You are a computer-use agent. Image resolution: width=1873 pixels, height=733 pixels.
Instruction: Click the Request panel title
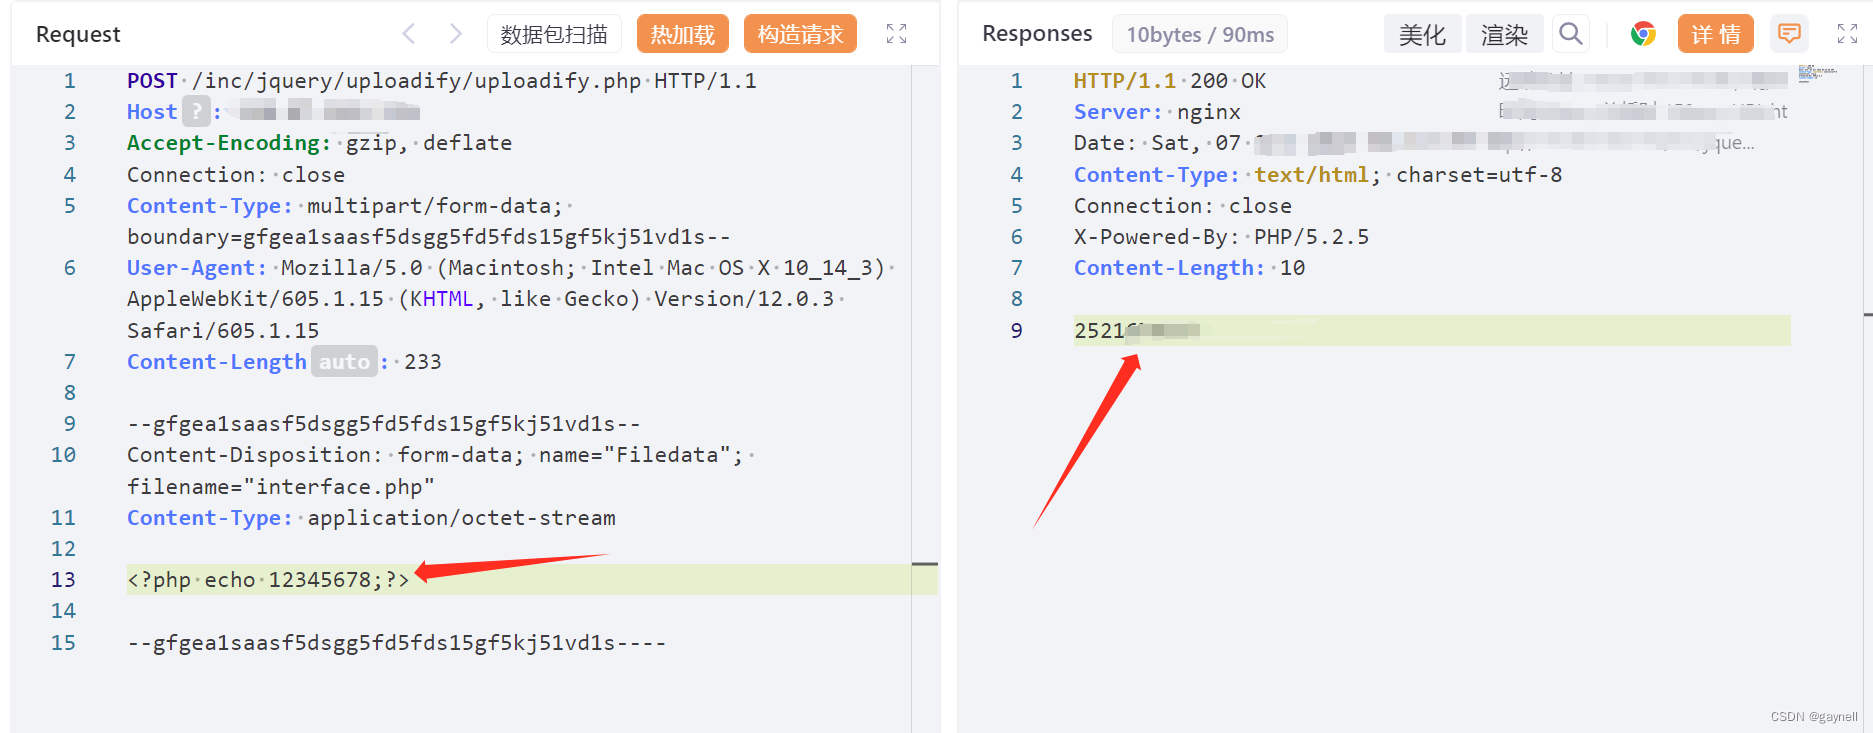pos(78,34)
